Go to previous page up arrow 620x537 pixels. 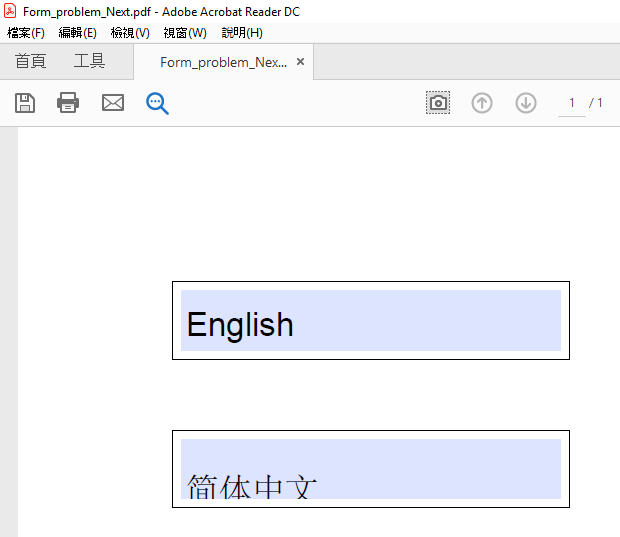pos(482,103)
